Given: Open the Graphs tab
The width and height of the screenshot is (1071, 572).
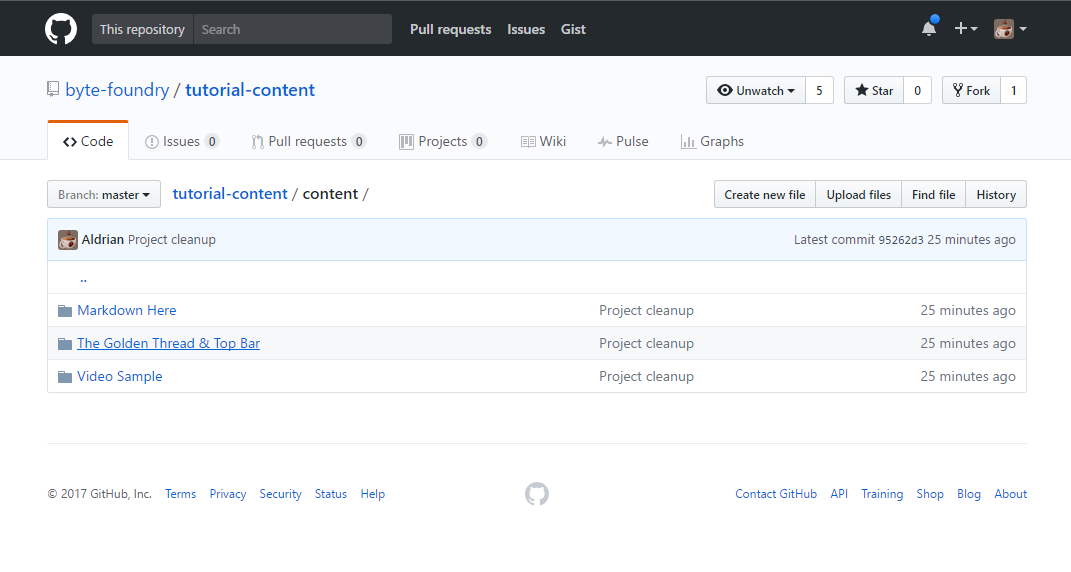Looking at the screenshot, I should click(712, 141).
